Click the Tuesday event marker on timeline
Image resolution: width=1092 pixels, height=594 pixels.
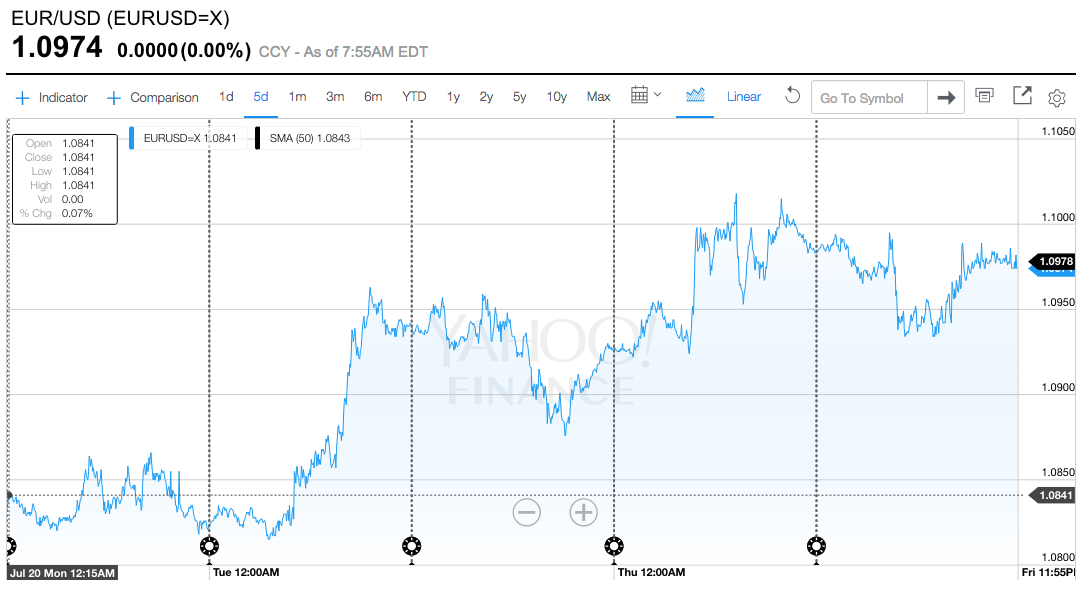tap(208, 545)
